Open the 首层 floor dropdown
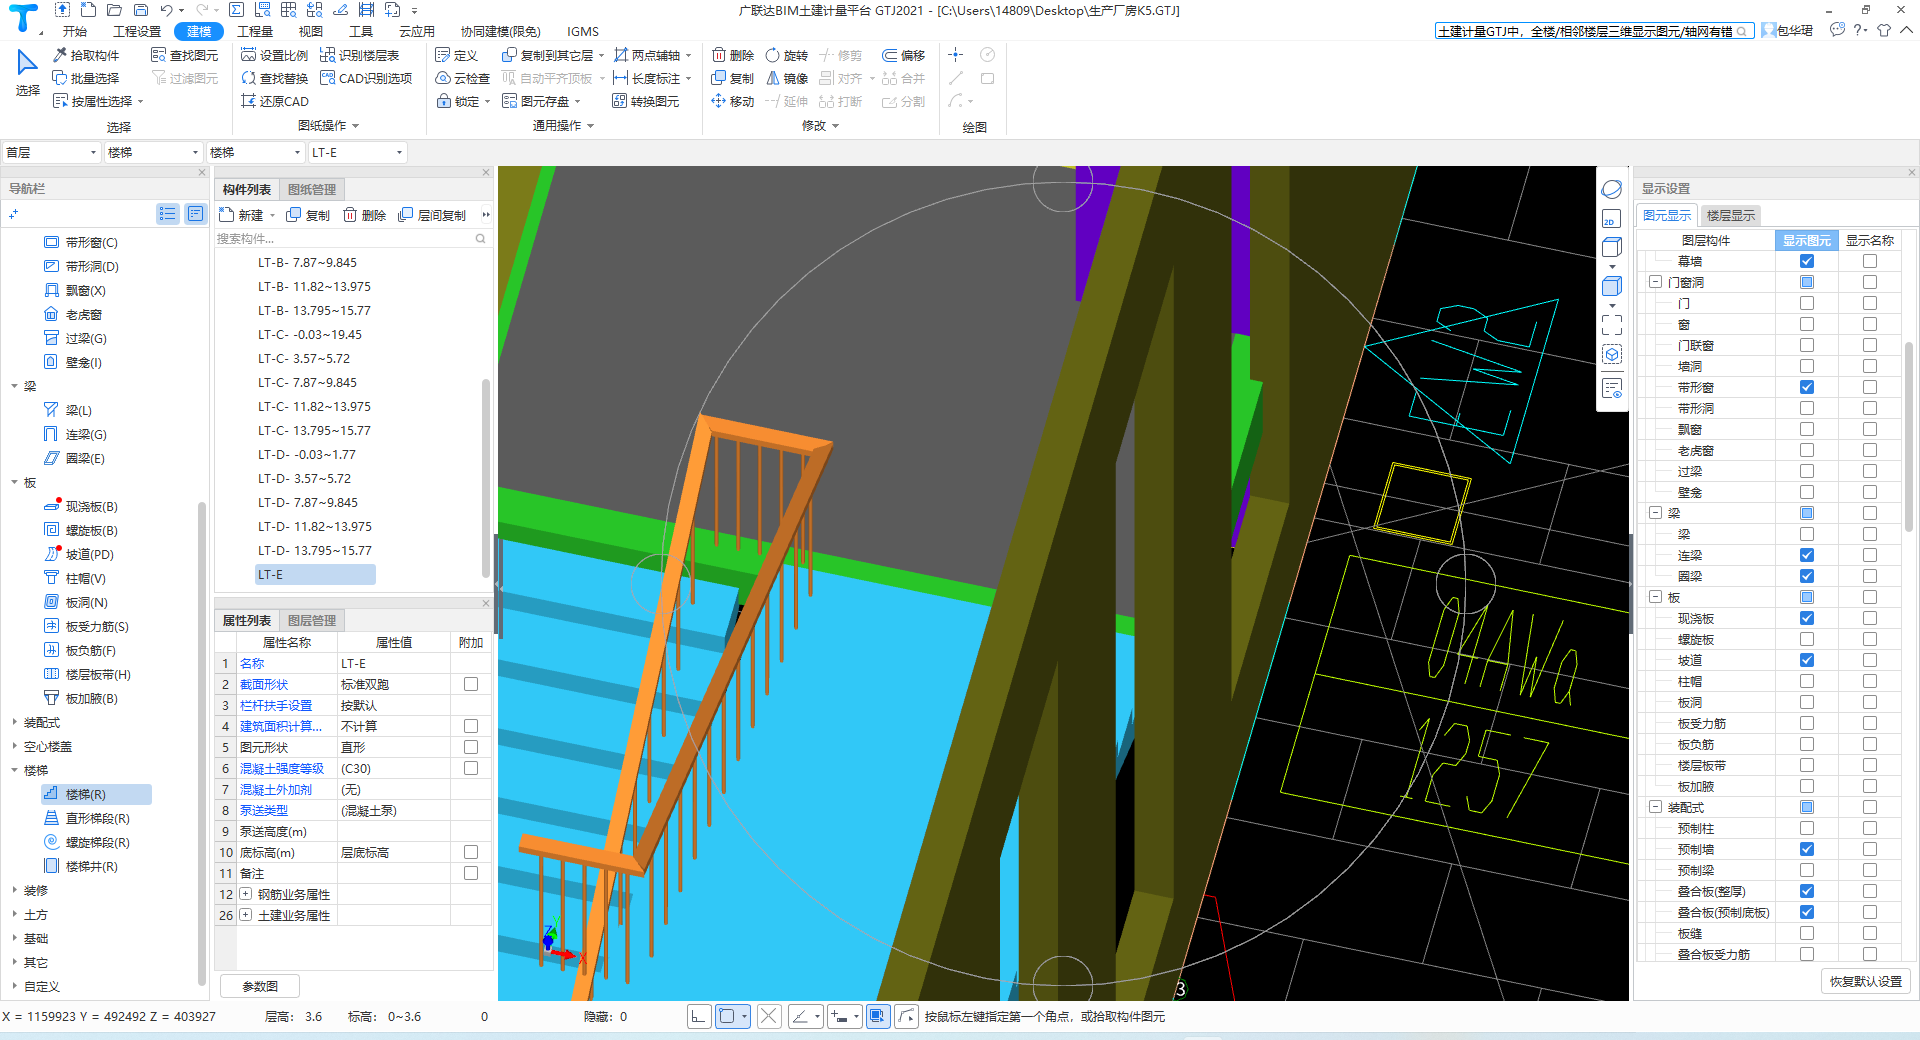 [x=52, y=152]
